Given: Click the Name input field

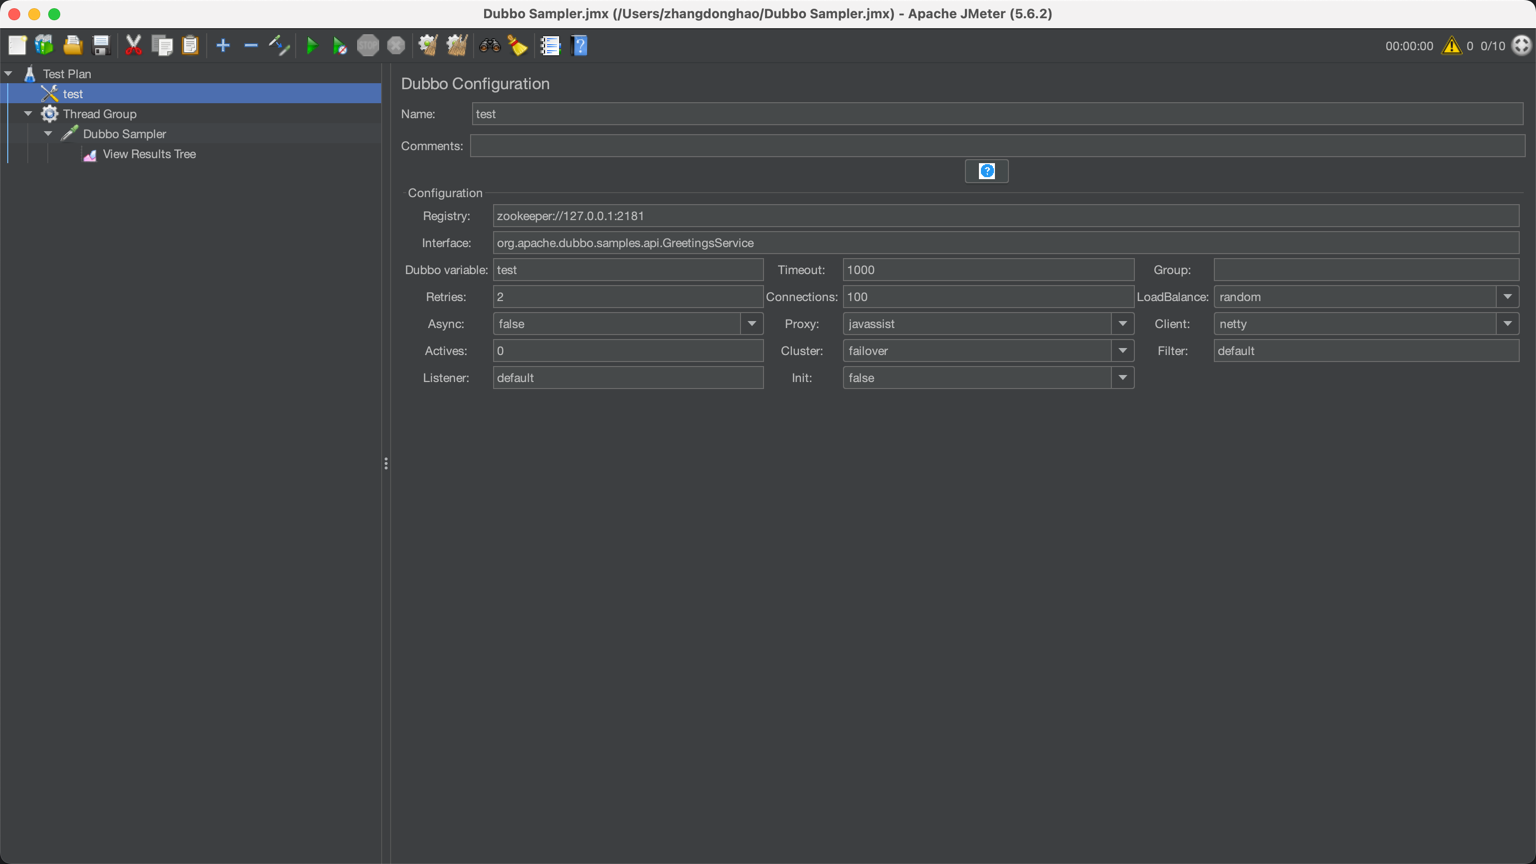Looking at the screenshot, I should [997, 114].
